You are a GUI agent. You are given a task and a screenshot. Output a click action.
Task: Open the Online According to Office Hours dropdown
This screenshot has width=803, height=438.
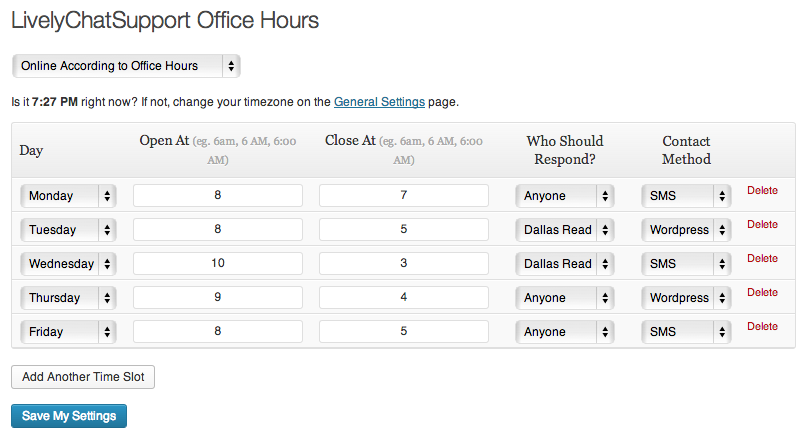(126, 66)
